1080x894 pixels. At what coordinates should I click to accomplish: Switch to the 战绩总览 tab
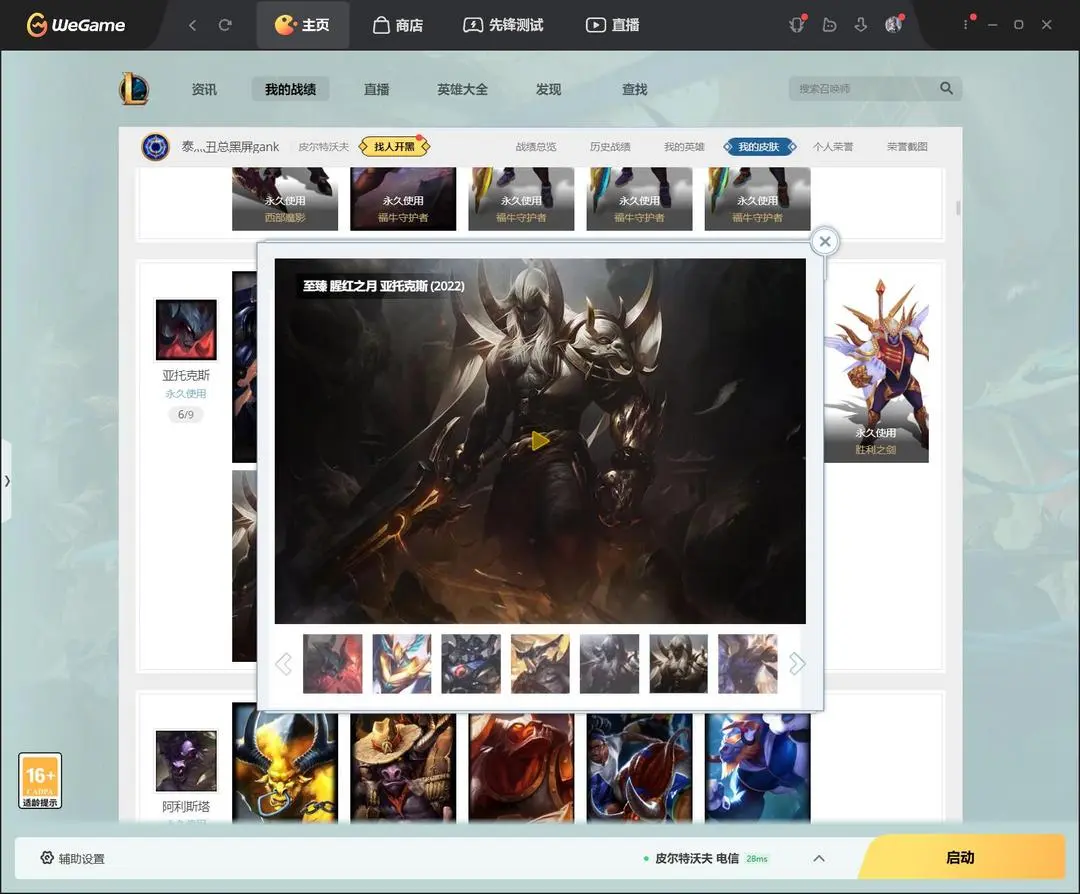[536, 147]
